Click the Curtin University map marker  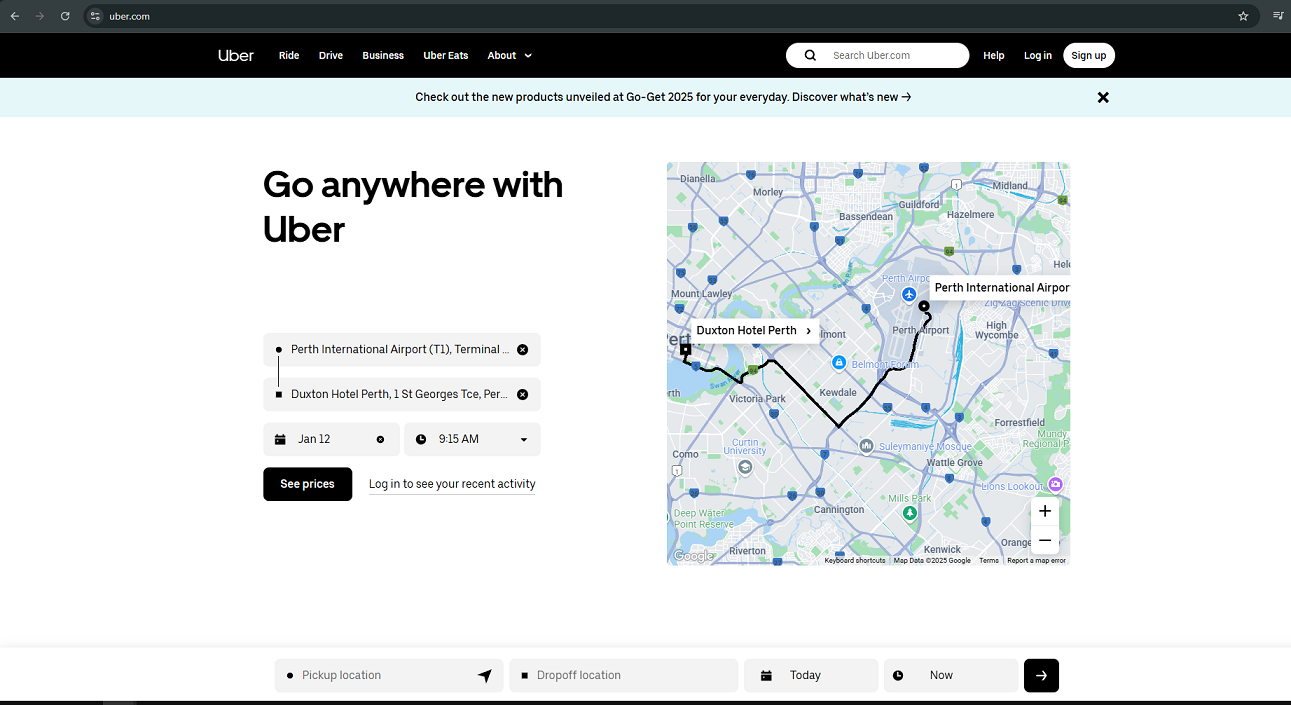[745, 467]
